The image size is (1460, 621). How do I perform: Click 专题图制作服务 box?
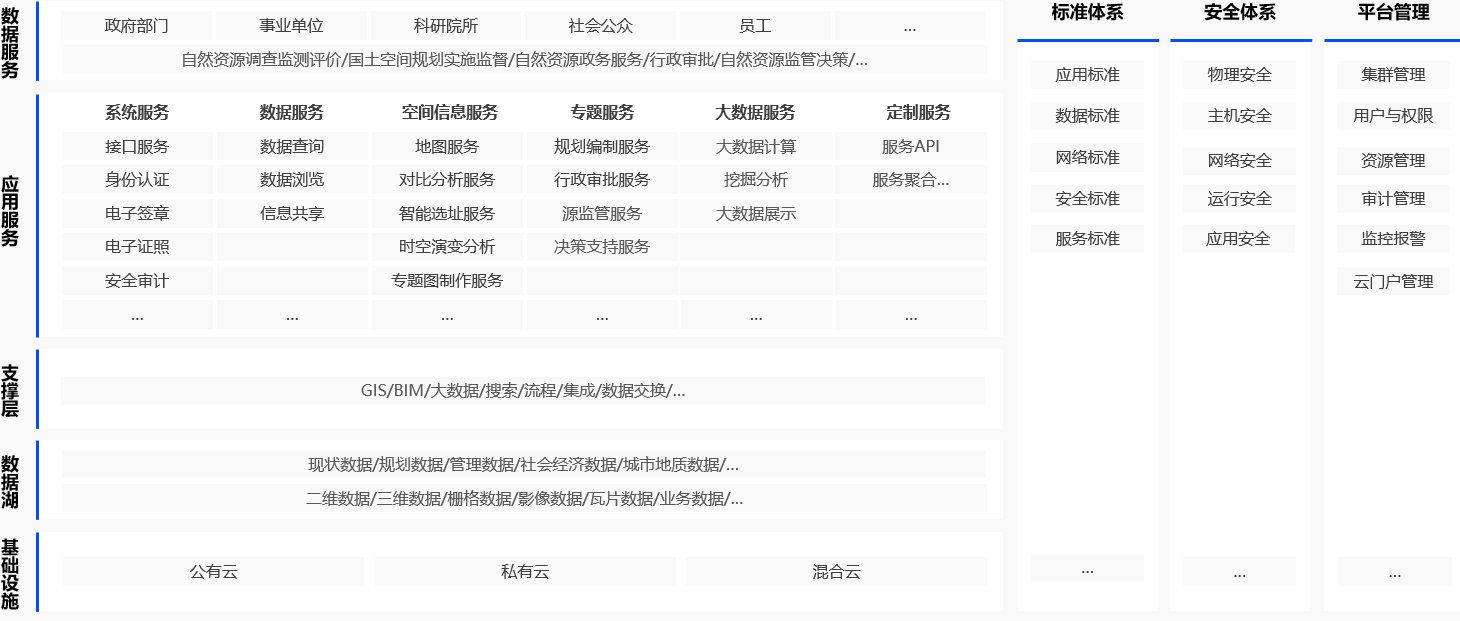pos(447,281)
